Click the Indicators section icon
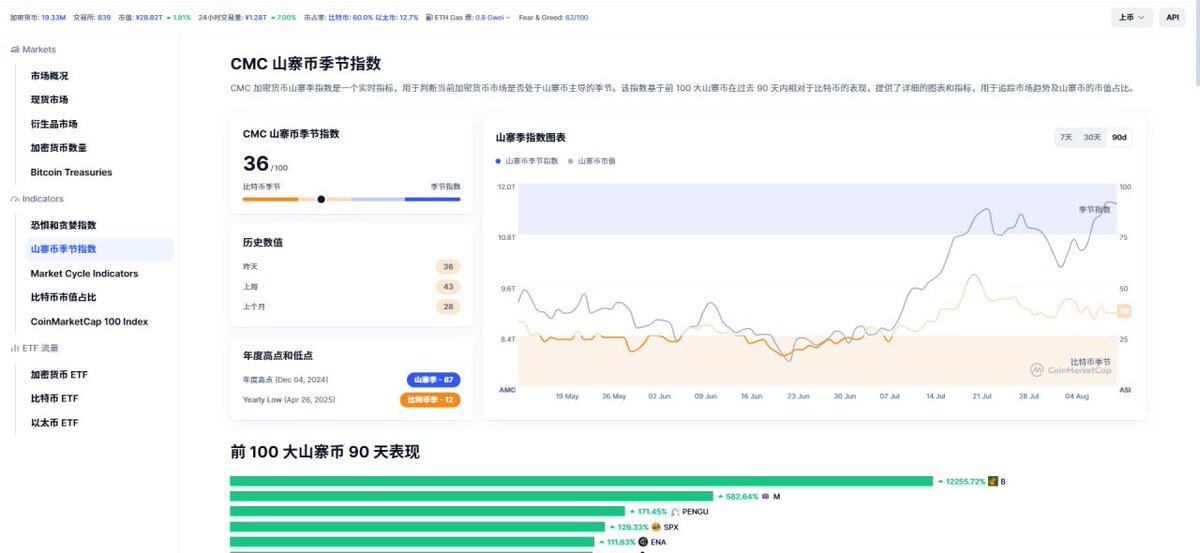 pos(14,199)
